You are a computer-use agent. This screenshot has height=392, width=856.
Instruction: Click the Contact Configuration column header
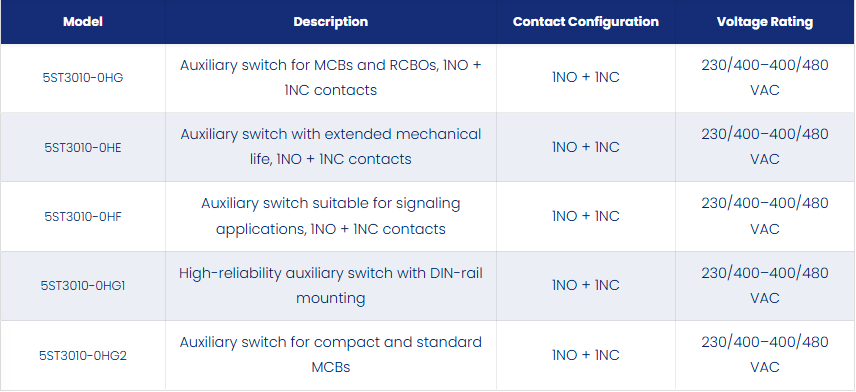click(x=586, y=22)
